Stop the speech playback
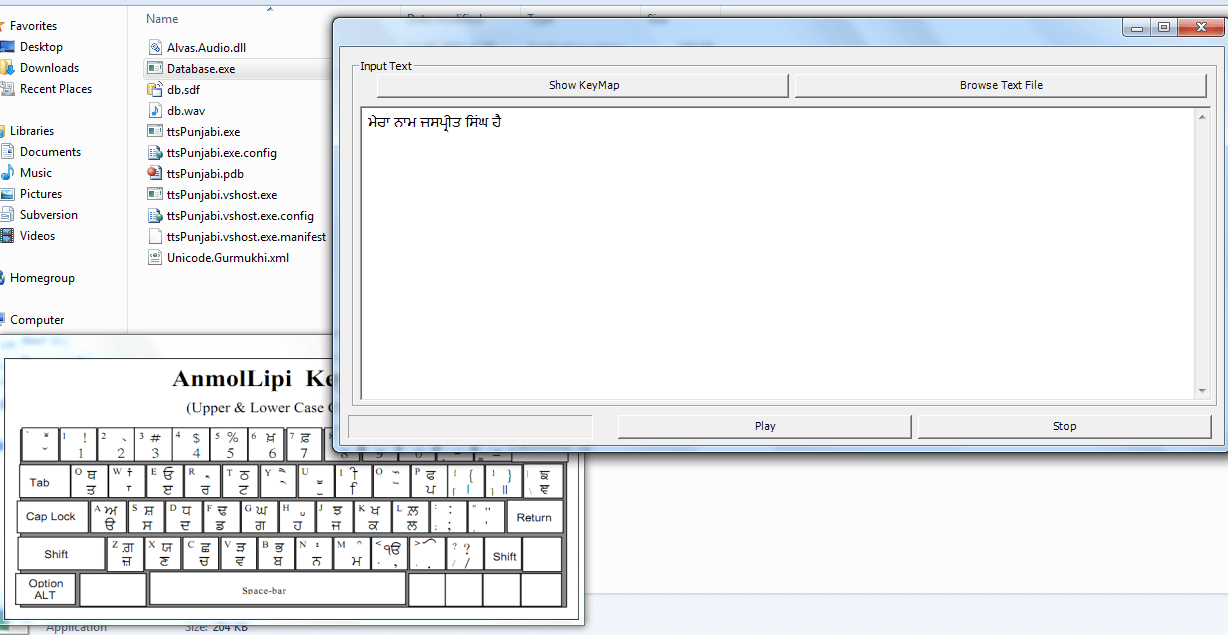This screenshot has width=1228, height=635. (x=1064, y=426)
